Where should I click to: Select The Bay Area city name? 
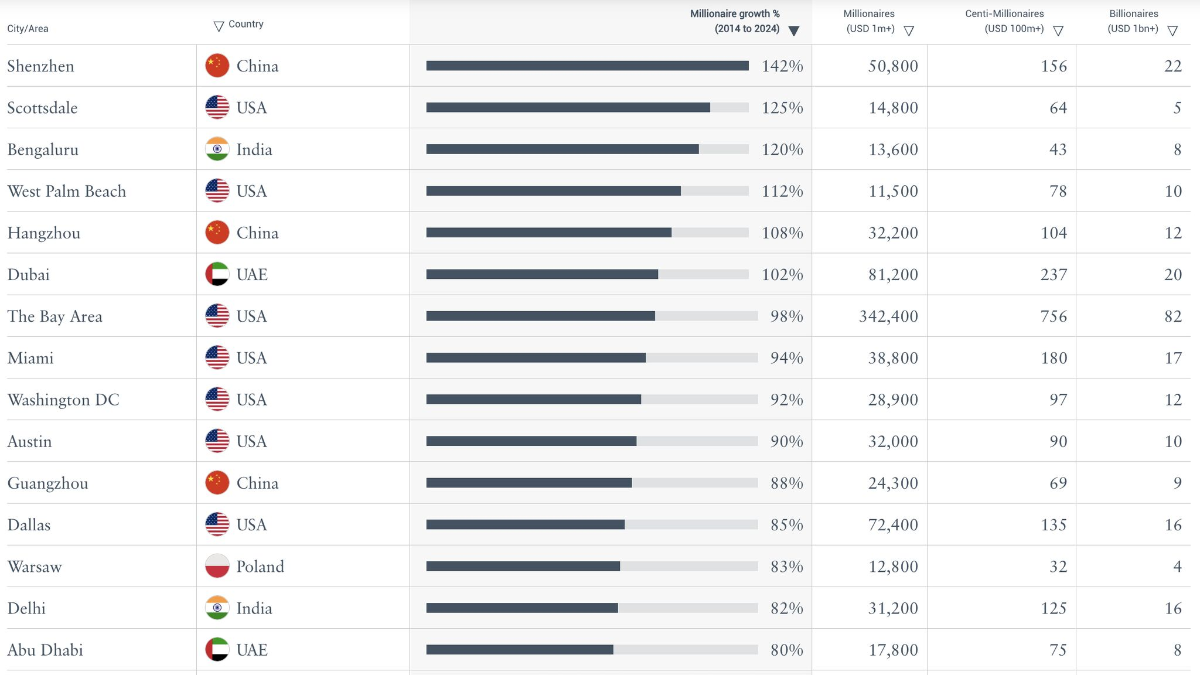(x=55, y=316)
